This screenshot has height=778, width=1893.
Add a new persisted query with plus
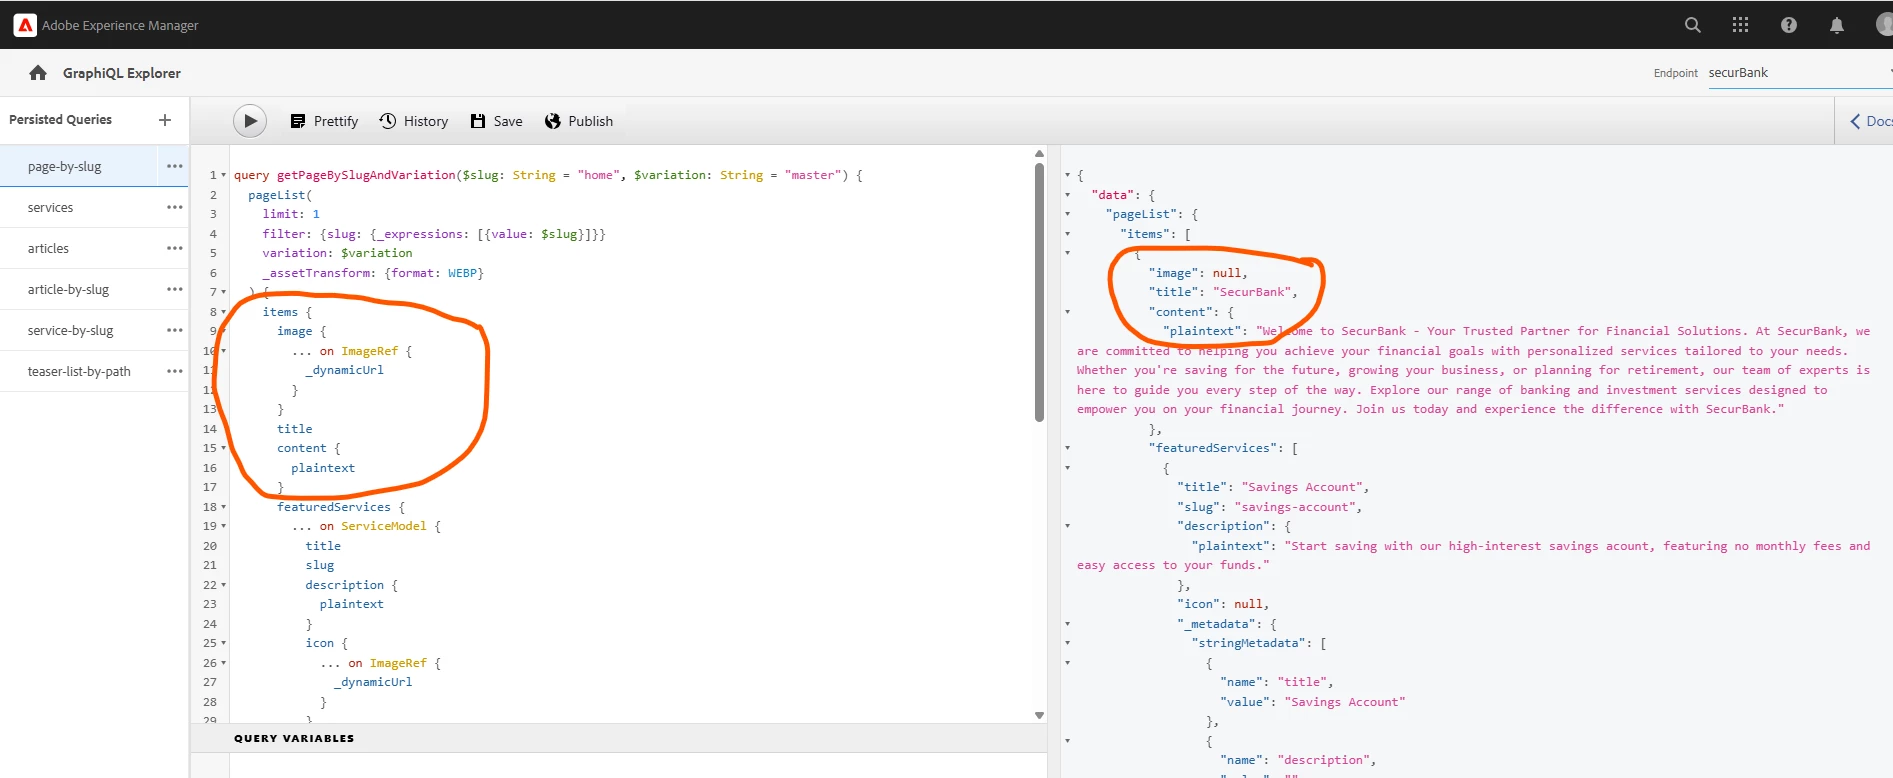click(165, 120)
